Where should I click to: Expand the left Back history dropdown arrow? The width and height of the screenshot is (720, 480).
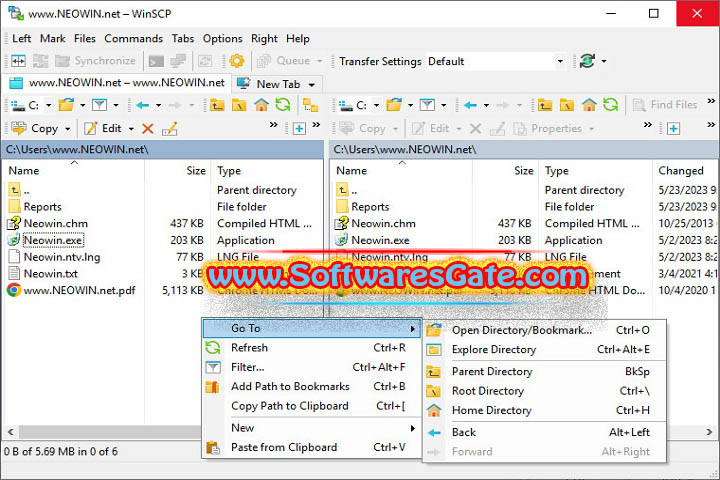click(x=158, y=105)
